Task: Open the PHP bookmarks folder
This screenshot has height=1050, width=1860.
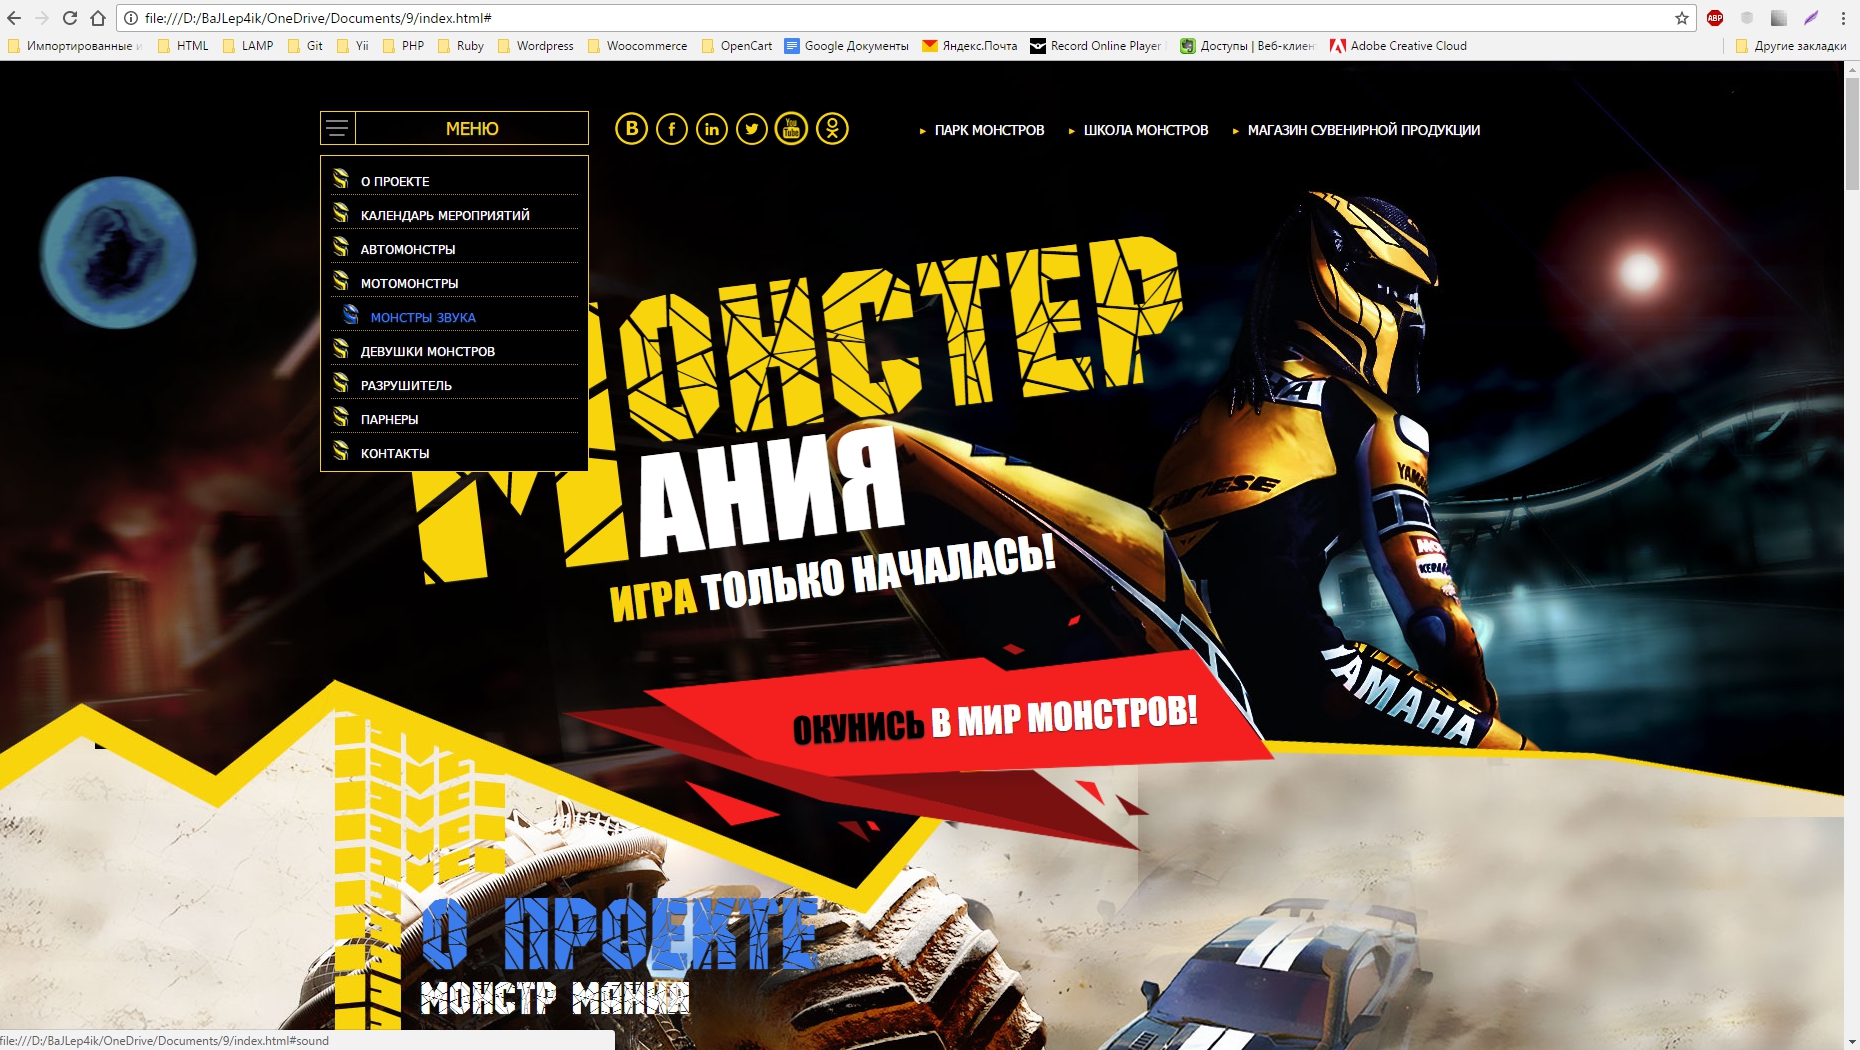Action: (403, 46)
